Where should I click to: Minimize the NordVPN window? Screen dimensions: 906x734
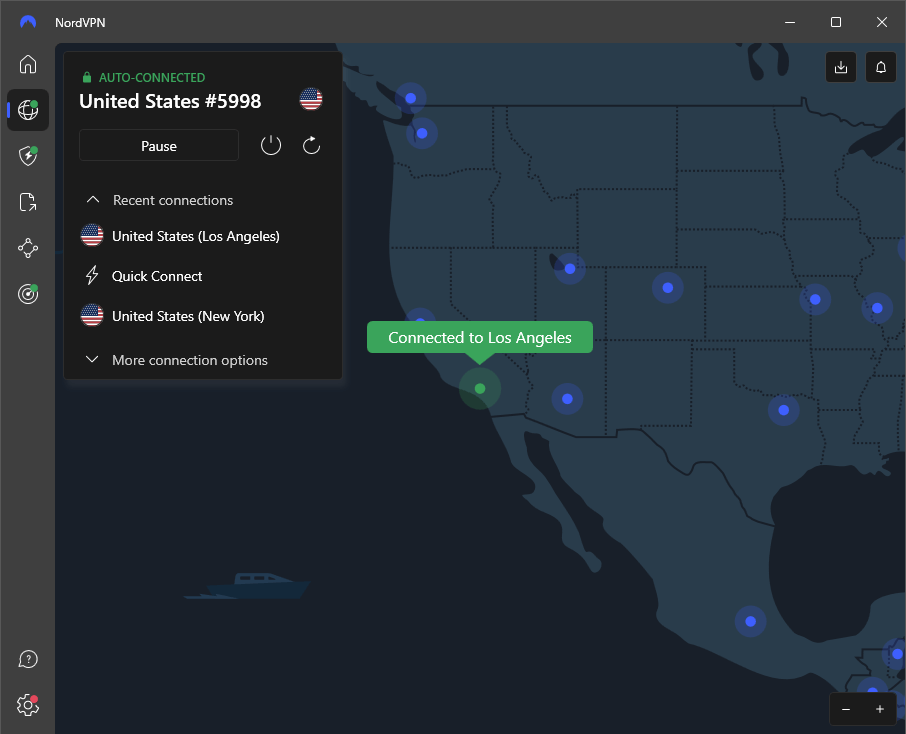point(790,22)
